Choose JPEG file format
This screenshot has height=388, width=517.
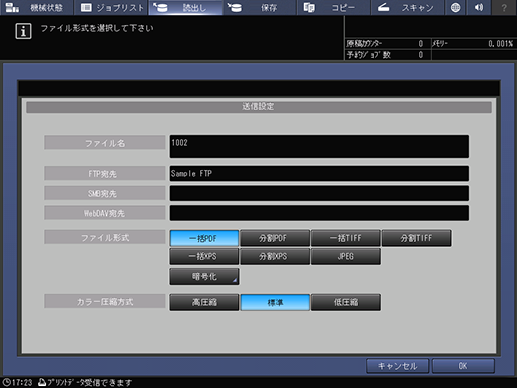pyautogui.click(x=346, y=256)
